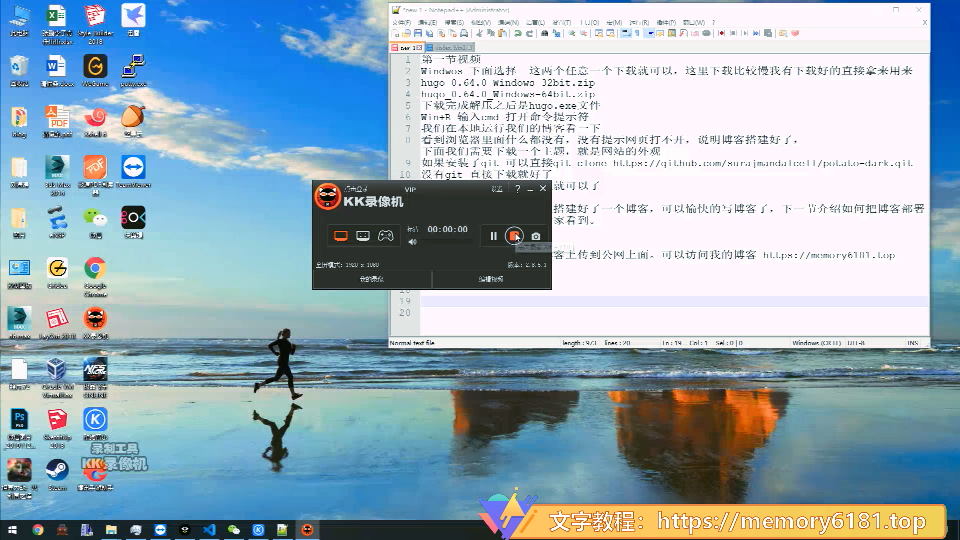Click into line 19 of the Notepad++ editor
Viewport: 960px width, 540px height.
coord(673,301)
